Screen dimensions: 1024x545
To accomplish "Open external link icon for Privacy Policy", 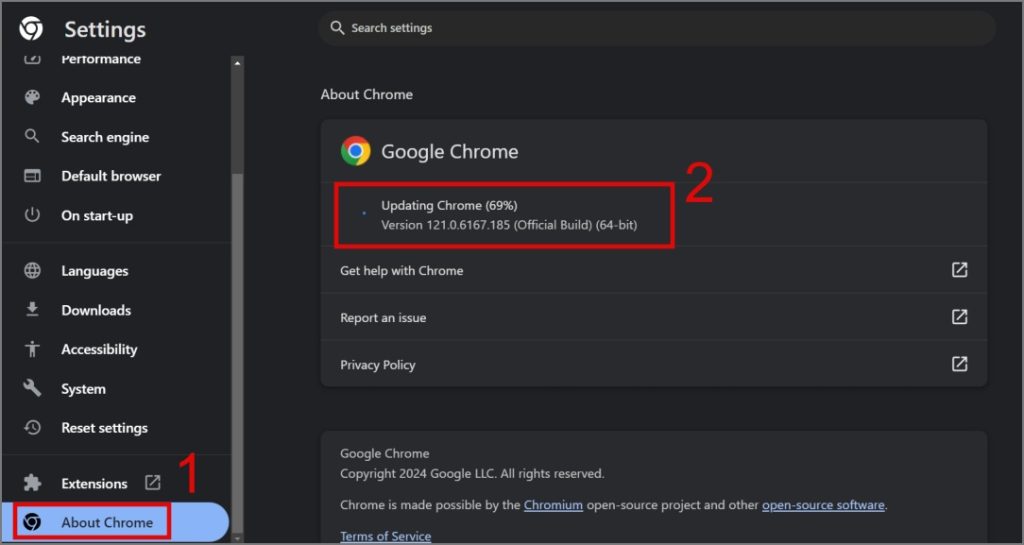I will point(959,364).
